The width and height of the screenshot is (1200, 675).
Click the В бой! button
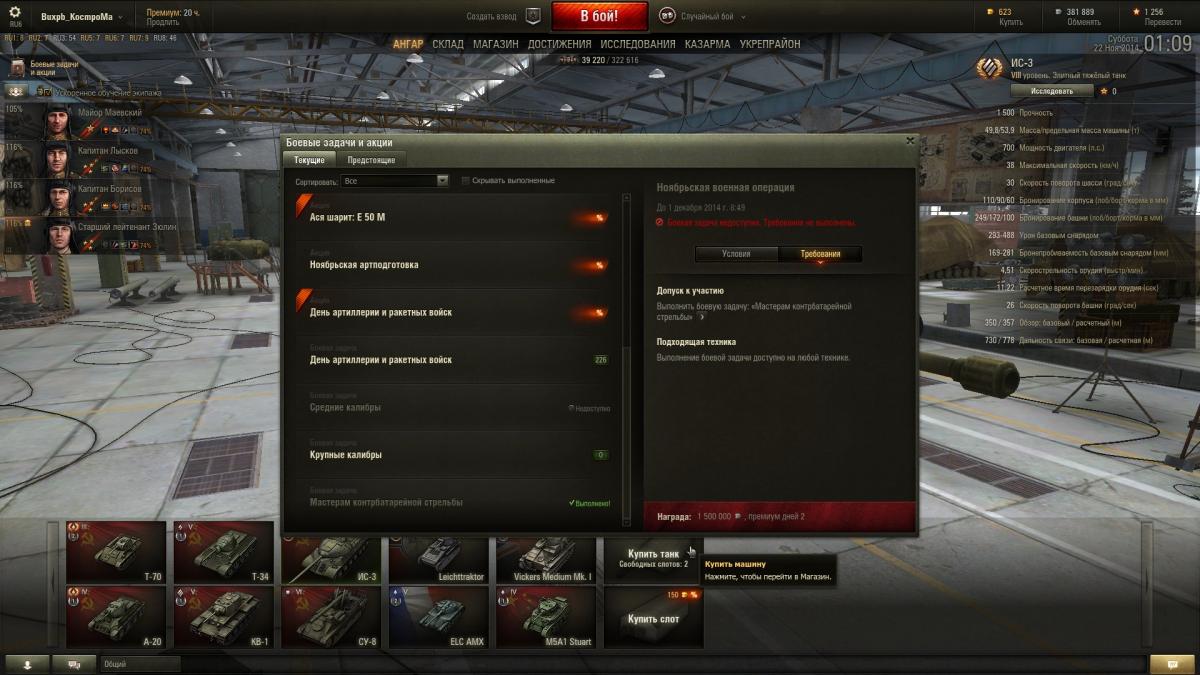(x=600, y=16)
